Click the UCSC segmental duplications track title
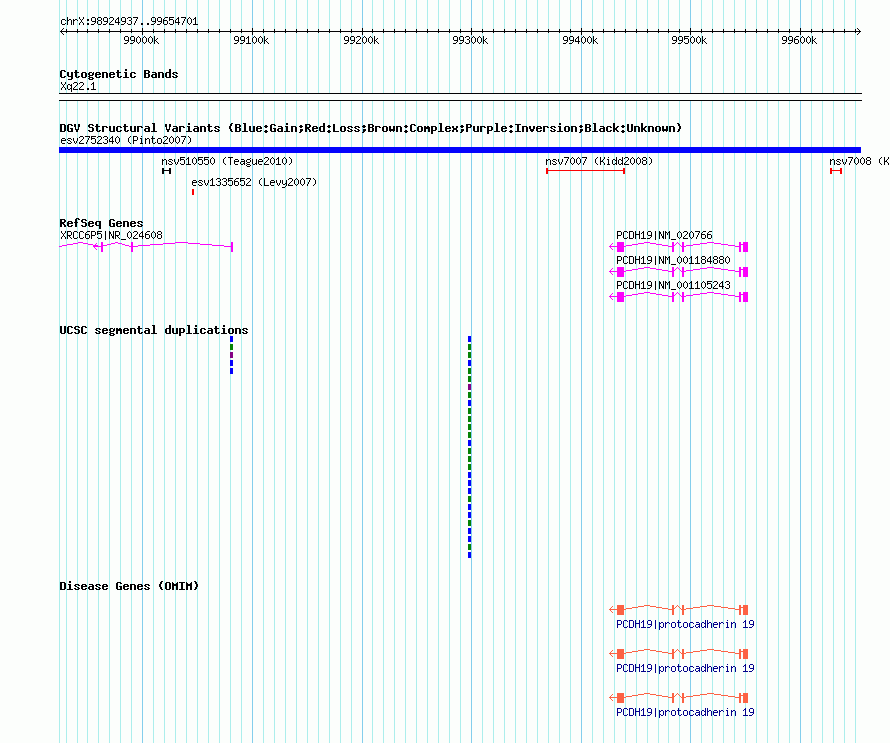 (154, 330)
